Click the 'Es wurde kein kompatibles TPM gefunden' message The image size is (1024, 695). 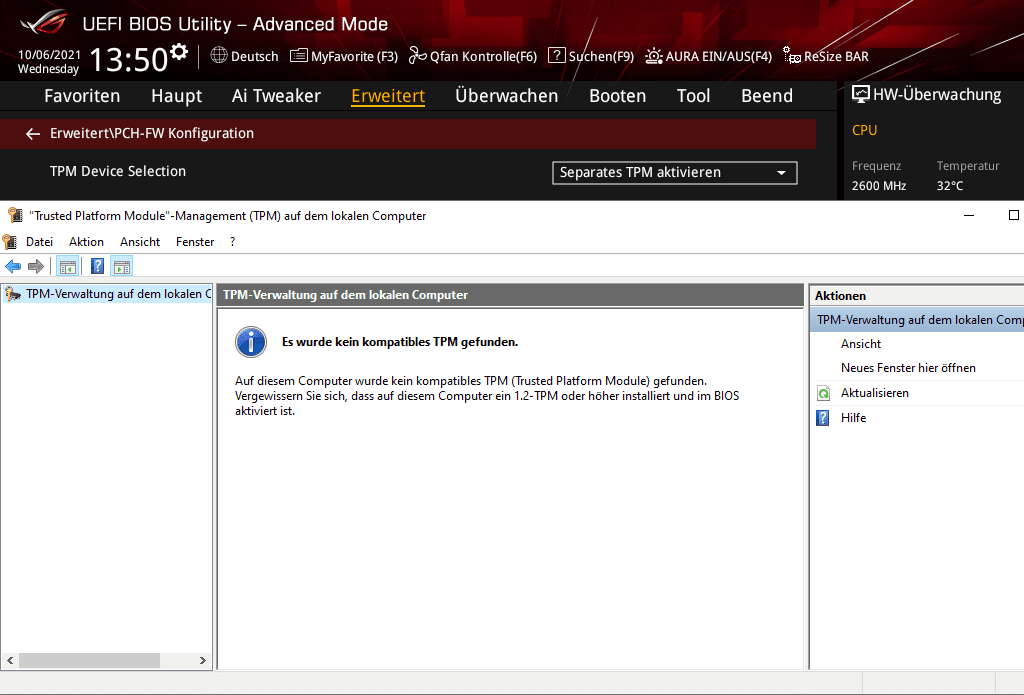tap(400, 342)
